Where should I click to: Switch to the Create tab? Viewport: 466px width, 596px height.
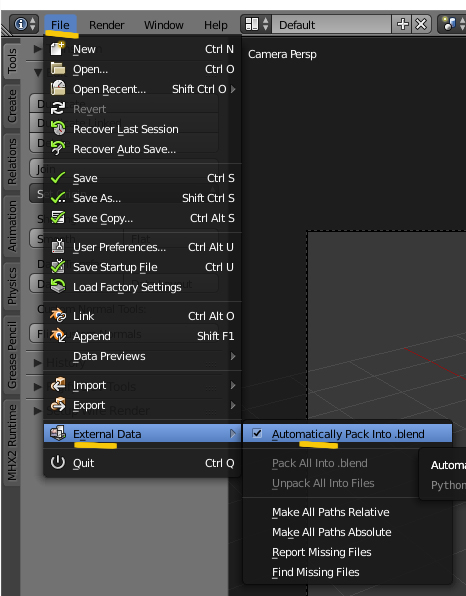tap(11, 106)
